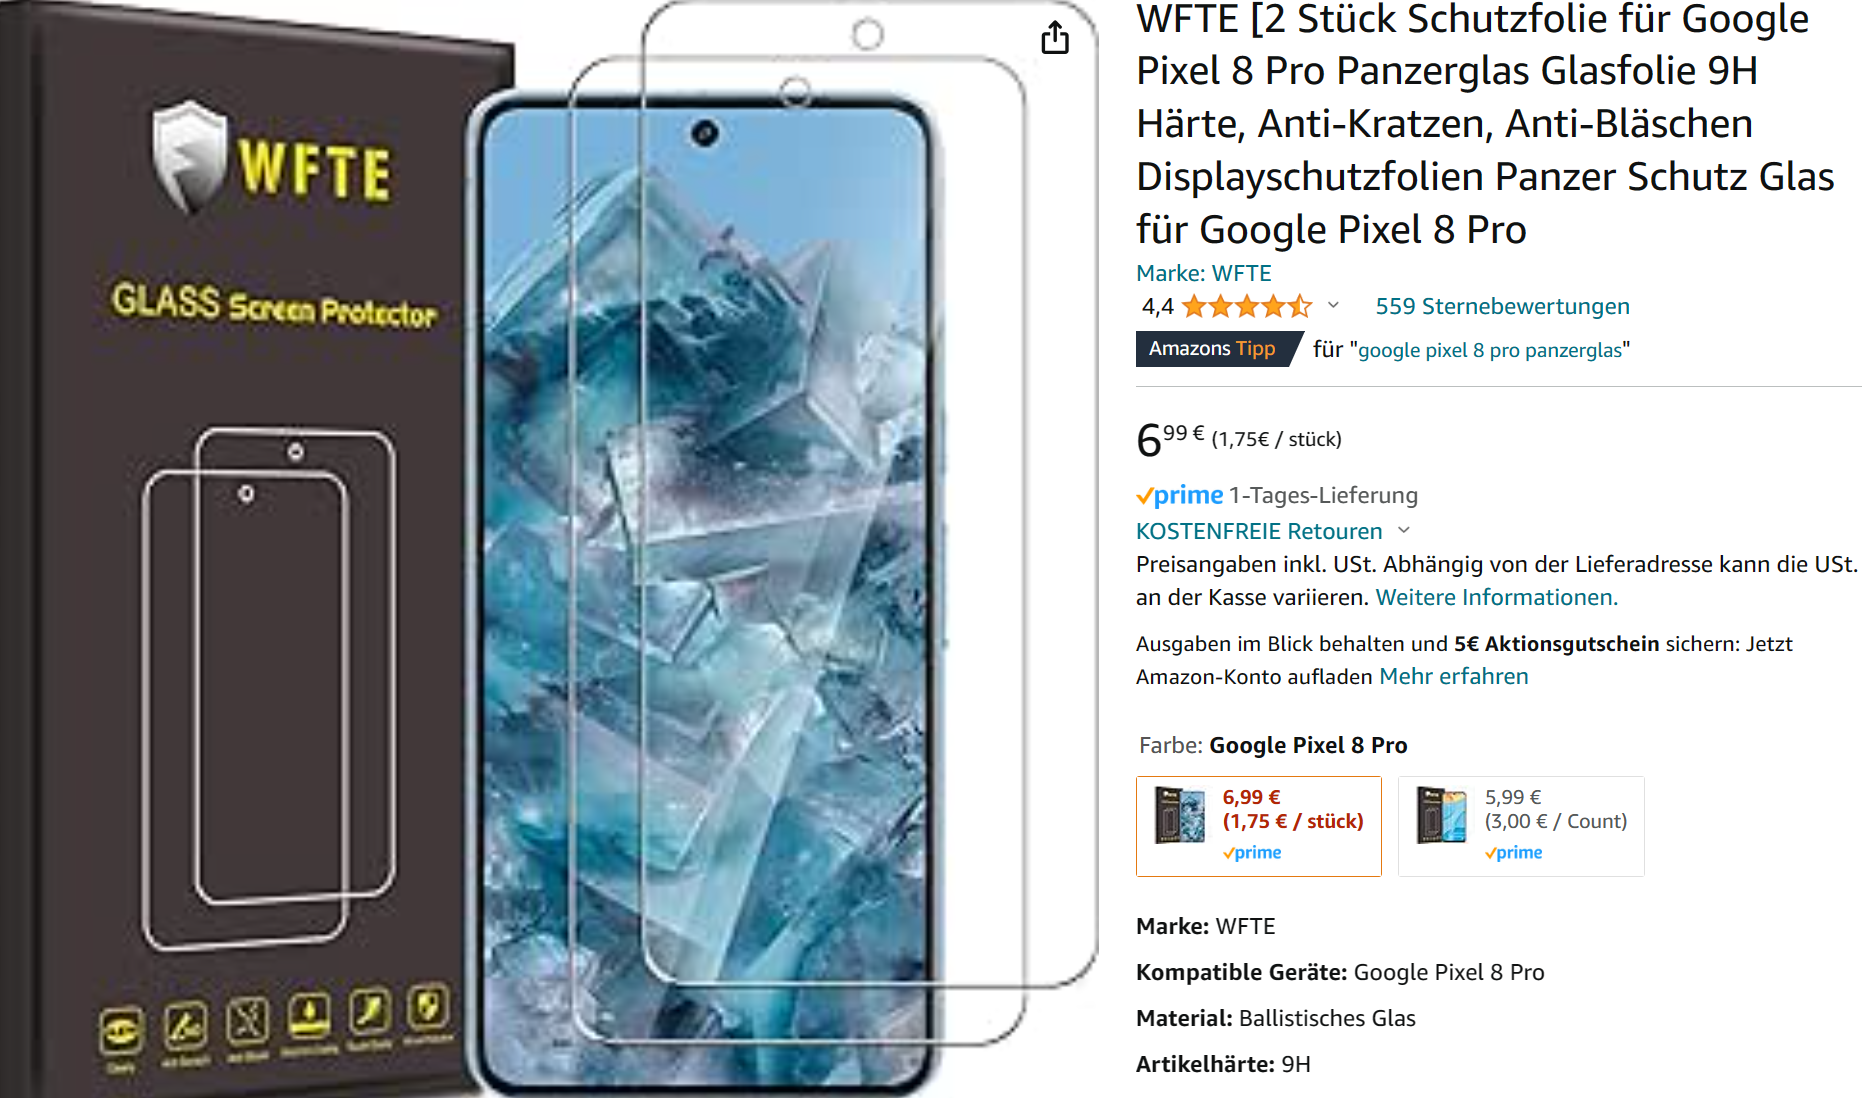This screenshot has width=1864, height=1098.
Task: Open the 559 Sternebewertungen link
Action: tap(1502, 306)
